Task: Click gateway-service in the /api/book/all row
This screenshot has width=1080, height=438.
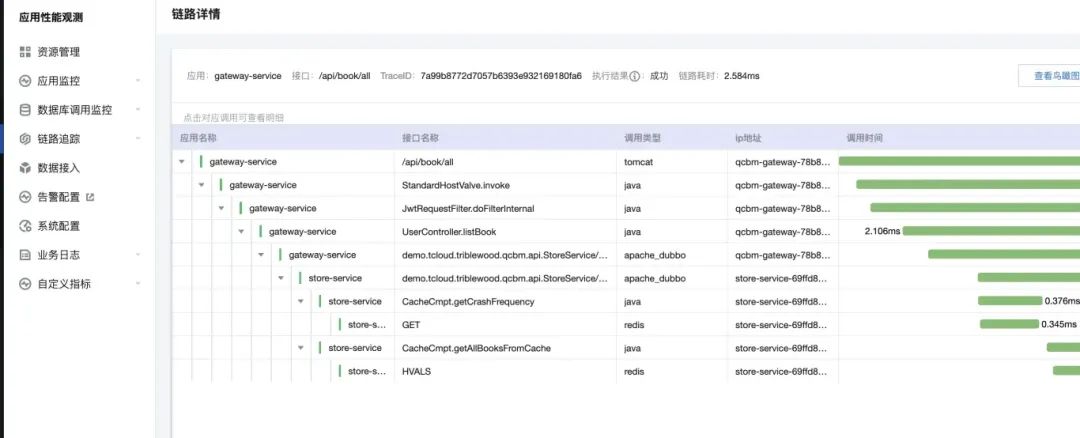Action: 243,162
